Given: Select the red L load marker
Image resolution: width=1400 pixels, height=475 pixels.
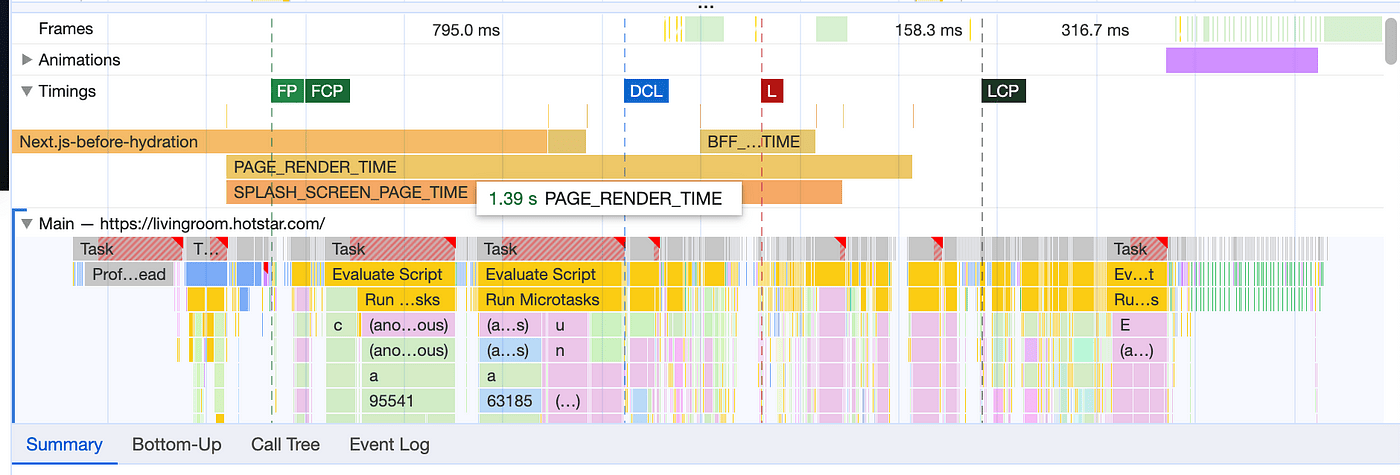Looking at the screenshot, I should 771,92.
